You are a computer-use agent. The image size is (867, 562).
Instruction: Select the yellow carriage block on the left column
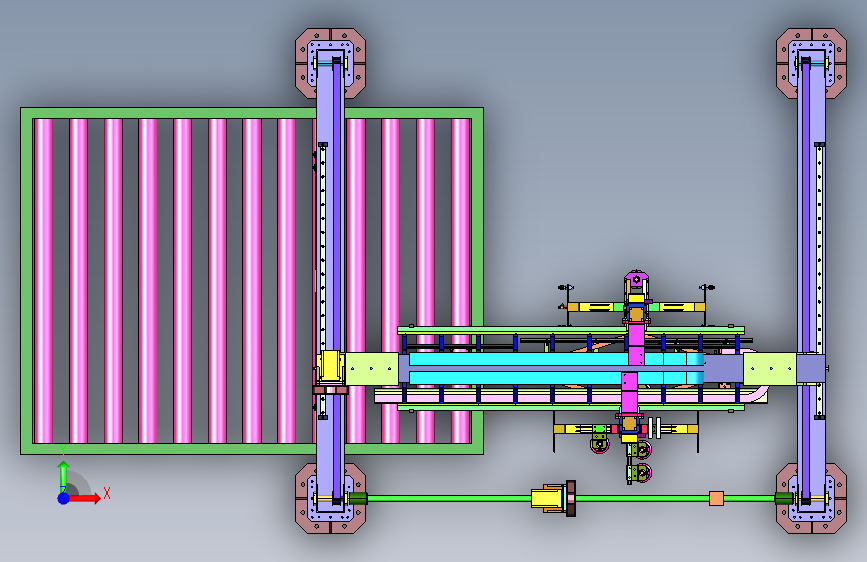click(331, 367)
